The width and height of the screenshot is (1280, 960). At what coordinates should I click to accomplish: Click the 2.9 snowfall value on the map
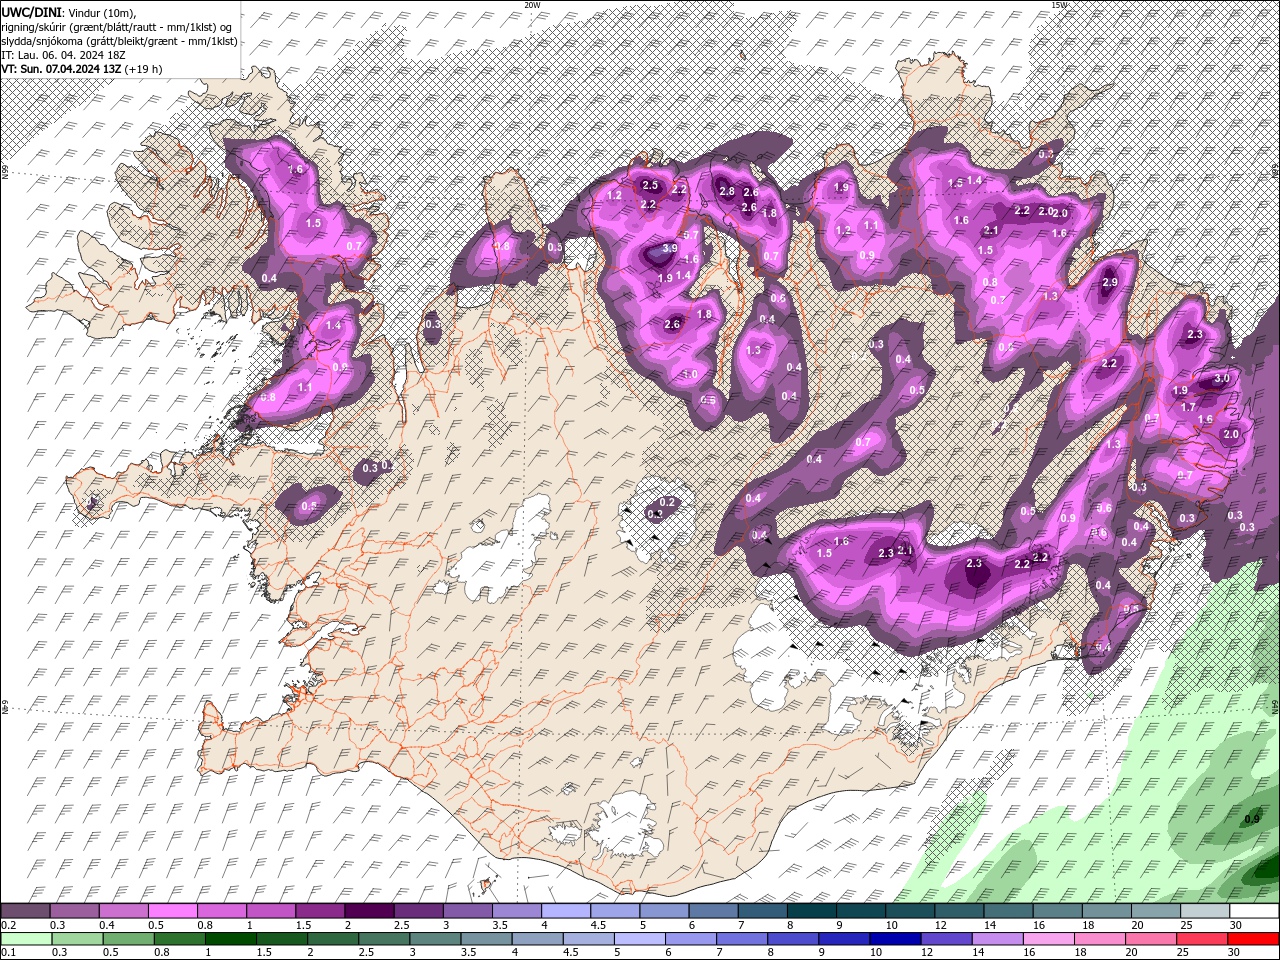point(1109,283)
